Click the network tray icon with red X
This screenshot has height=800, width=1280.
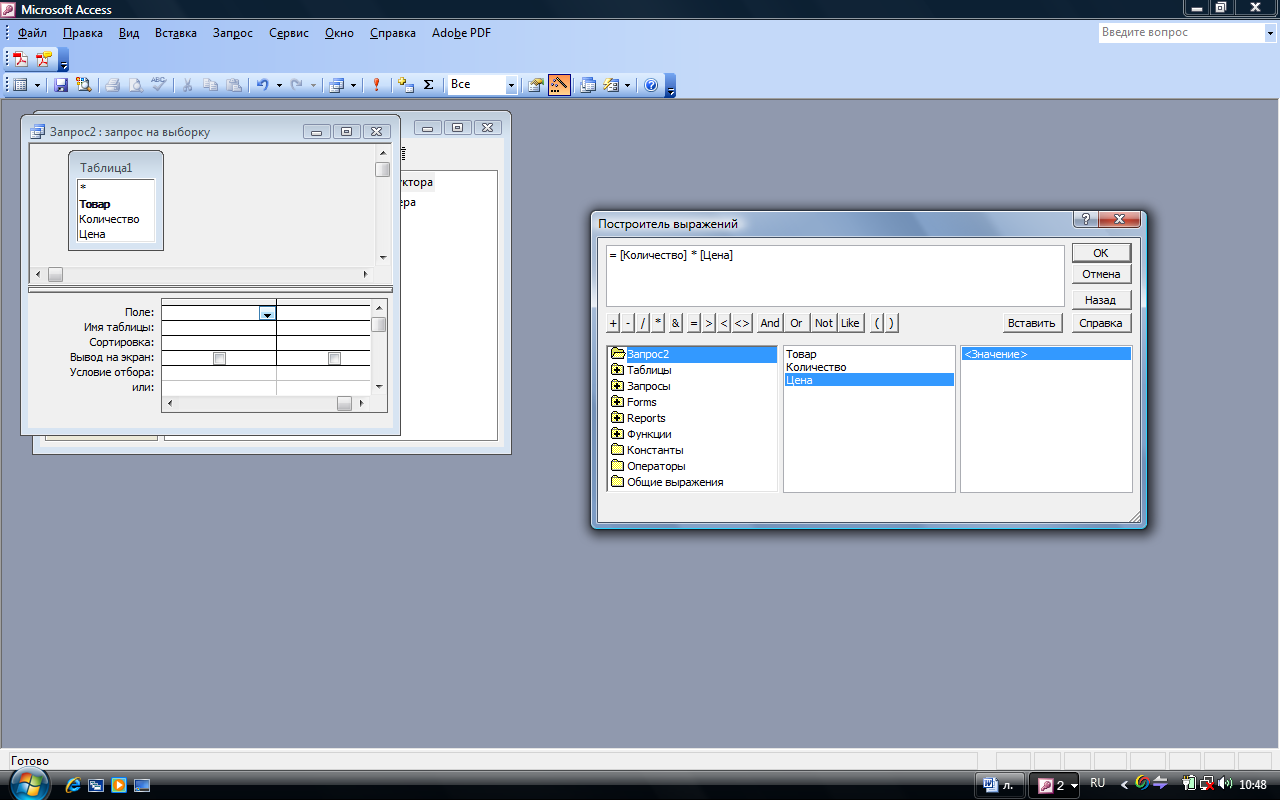coord(1208,784)
